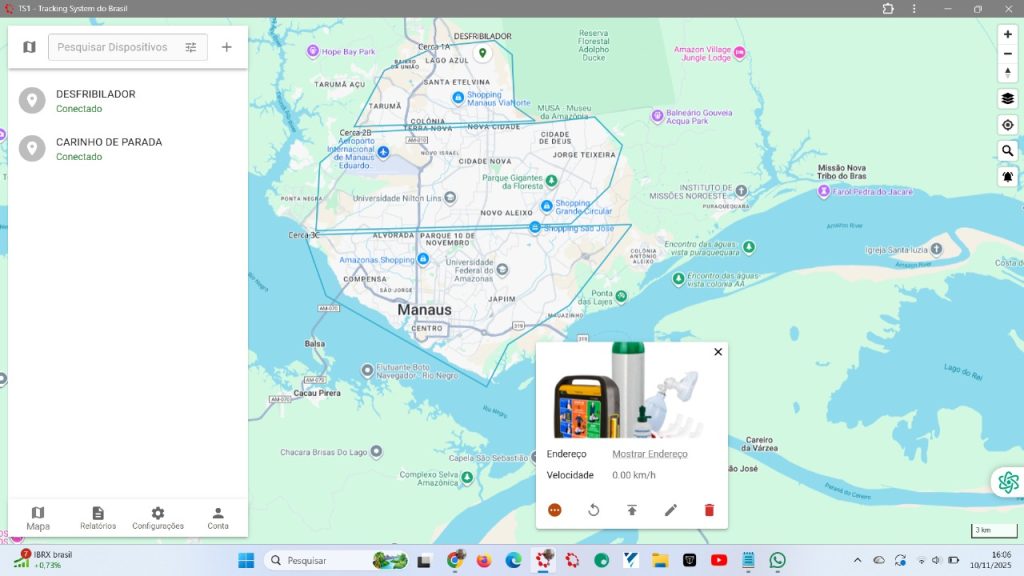Switch to the Configurações tab

tap(158, 518)
